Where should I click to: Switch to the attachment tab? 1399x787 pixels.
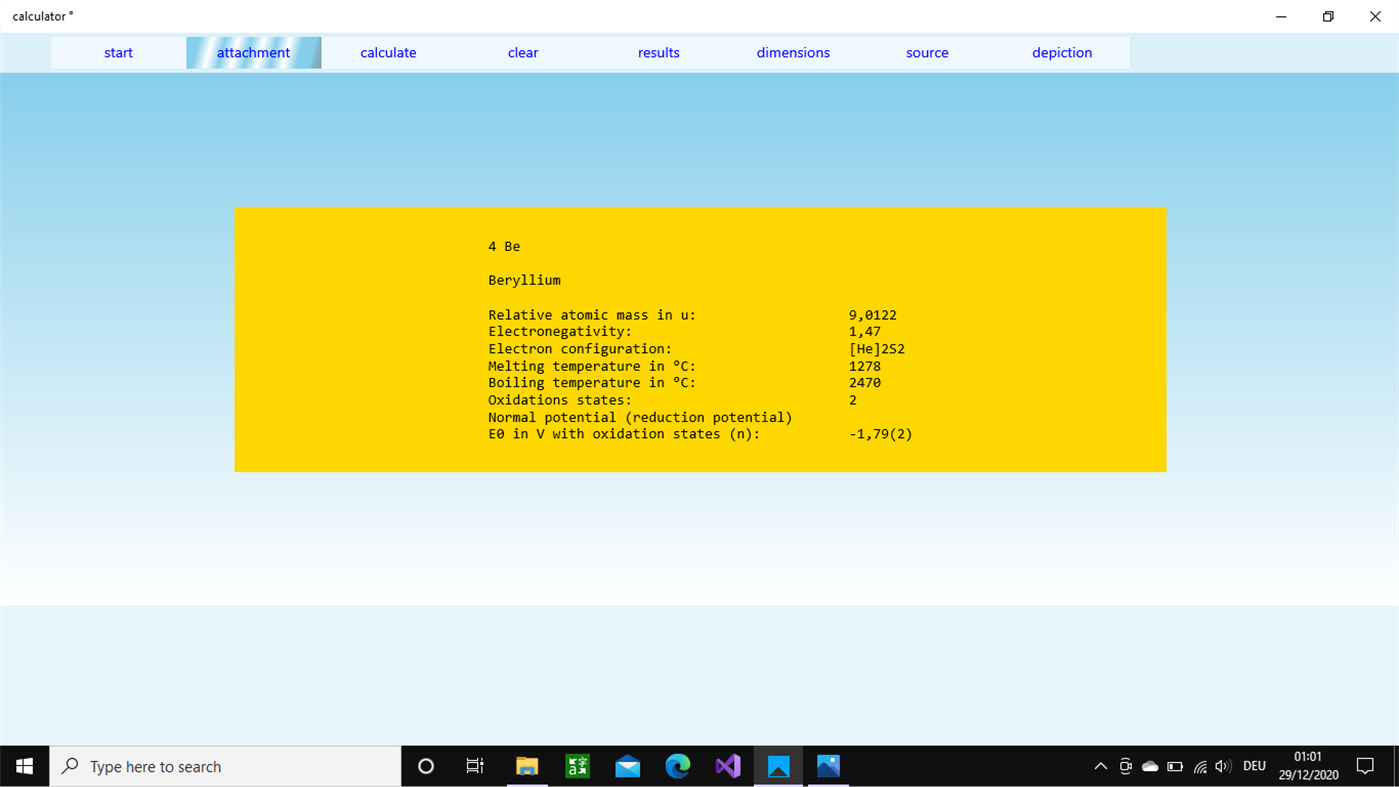[253, 52]
